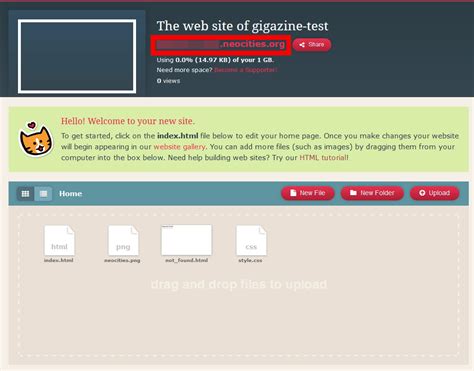This screenshot has width=474, height=371.
Task: Click the New Folder button
Action: tap(372, 193)
